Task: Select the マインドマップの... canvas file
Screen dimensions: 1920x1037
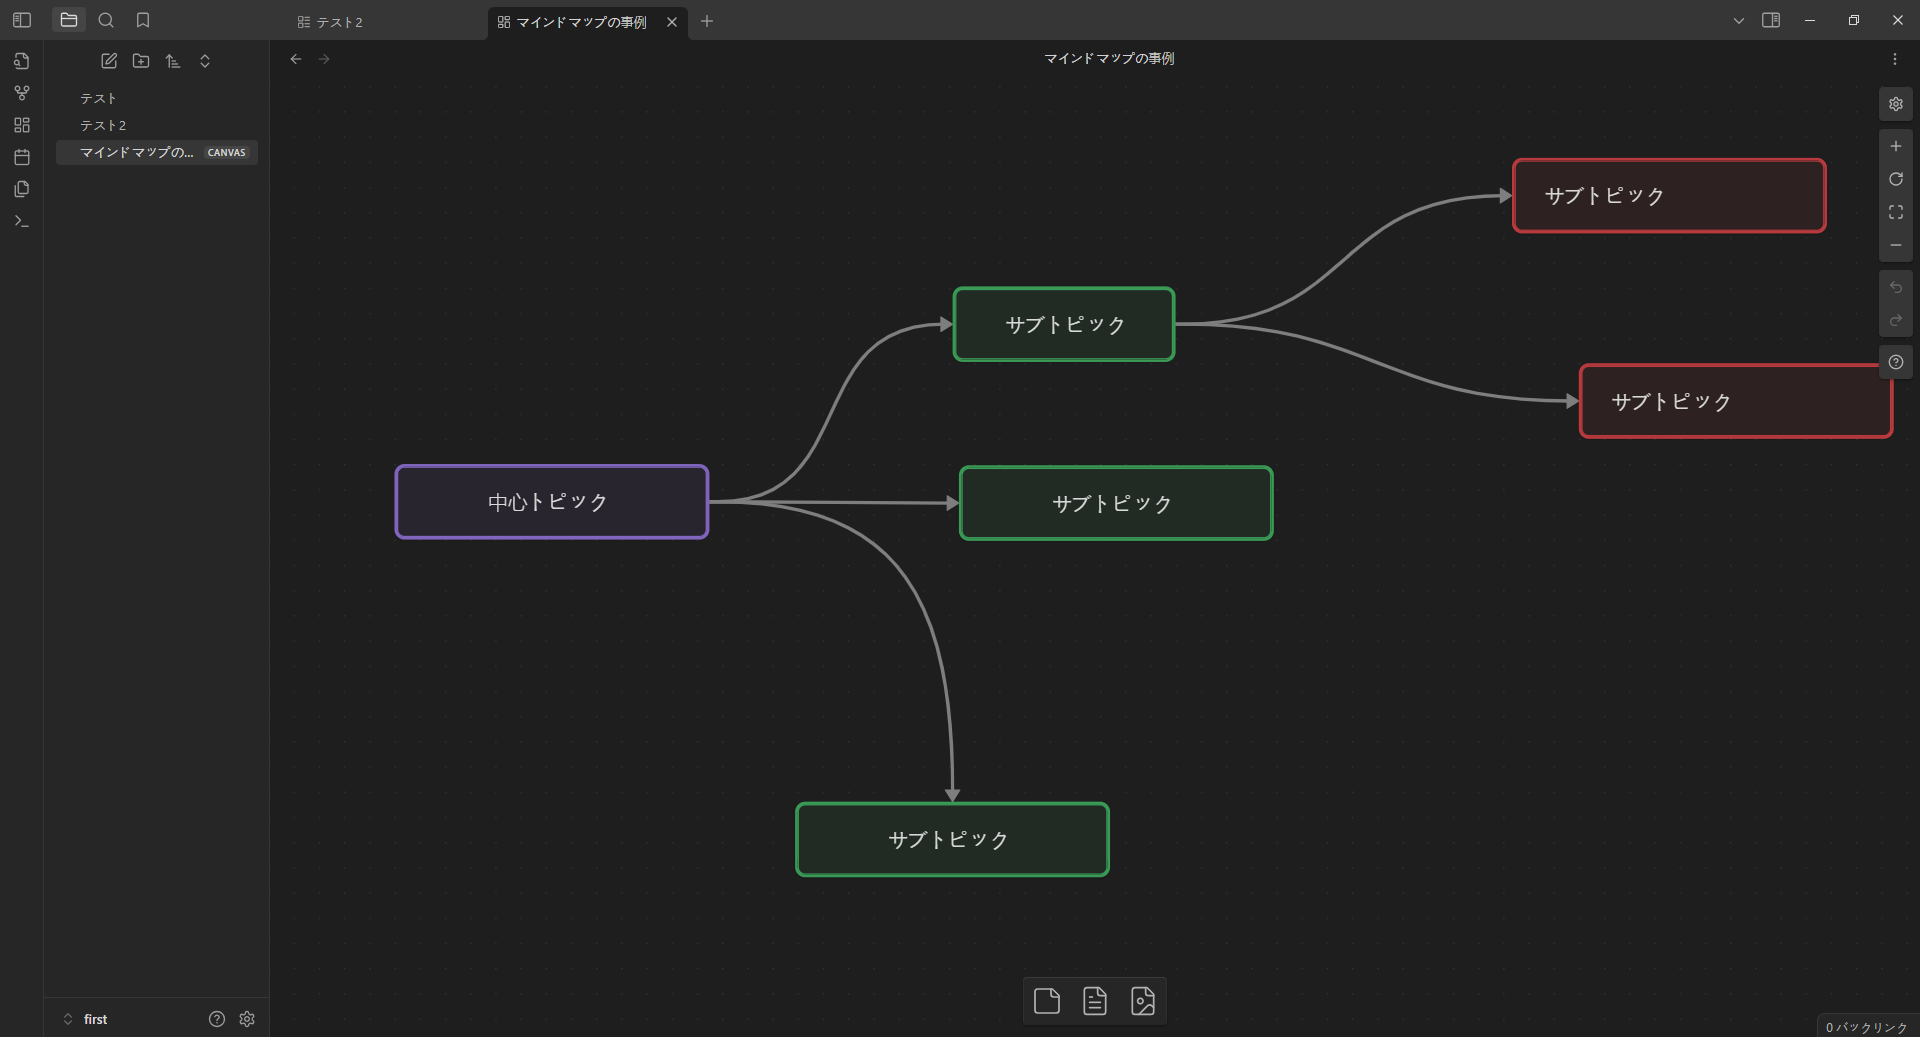Action: (157, 152)
